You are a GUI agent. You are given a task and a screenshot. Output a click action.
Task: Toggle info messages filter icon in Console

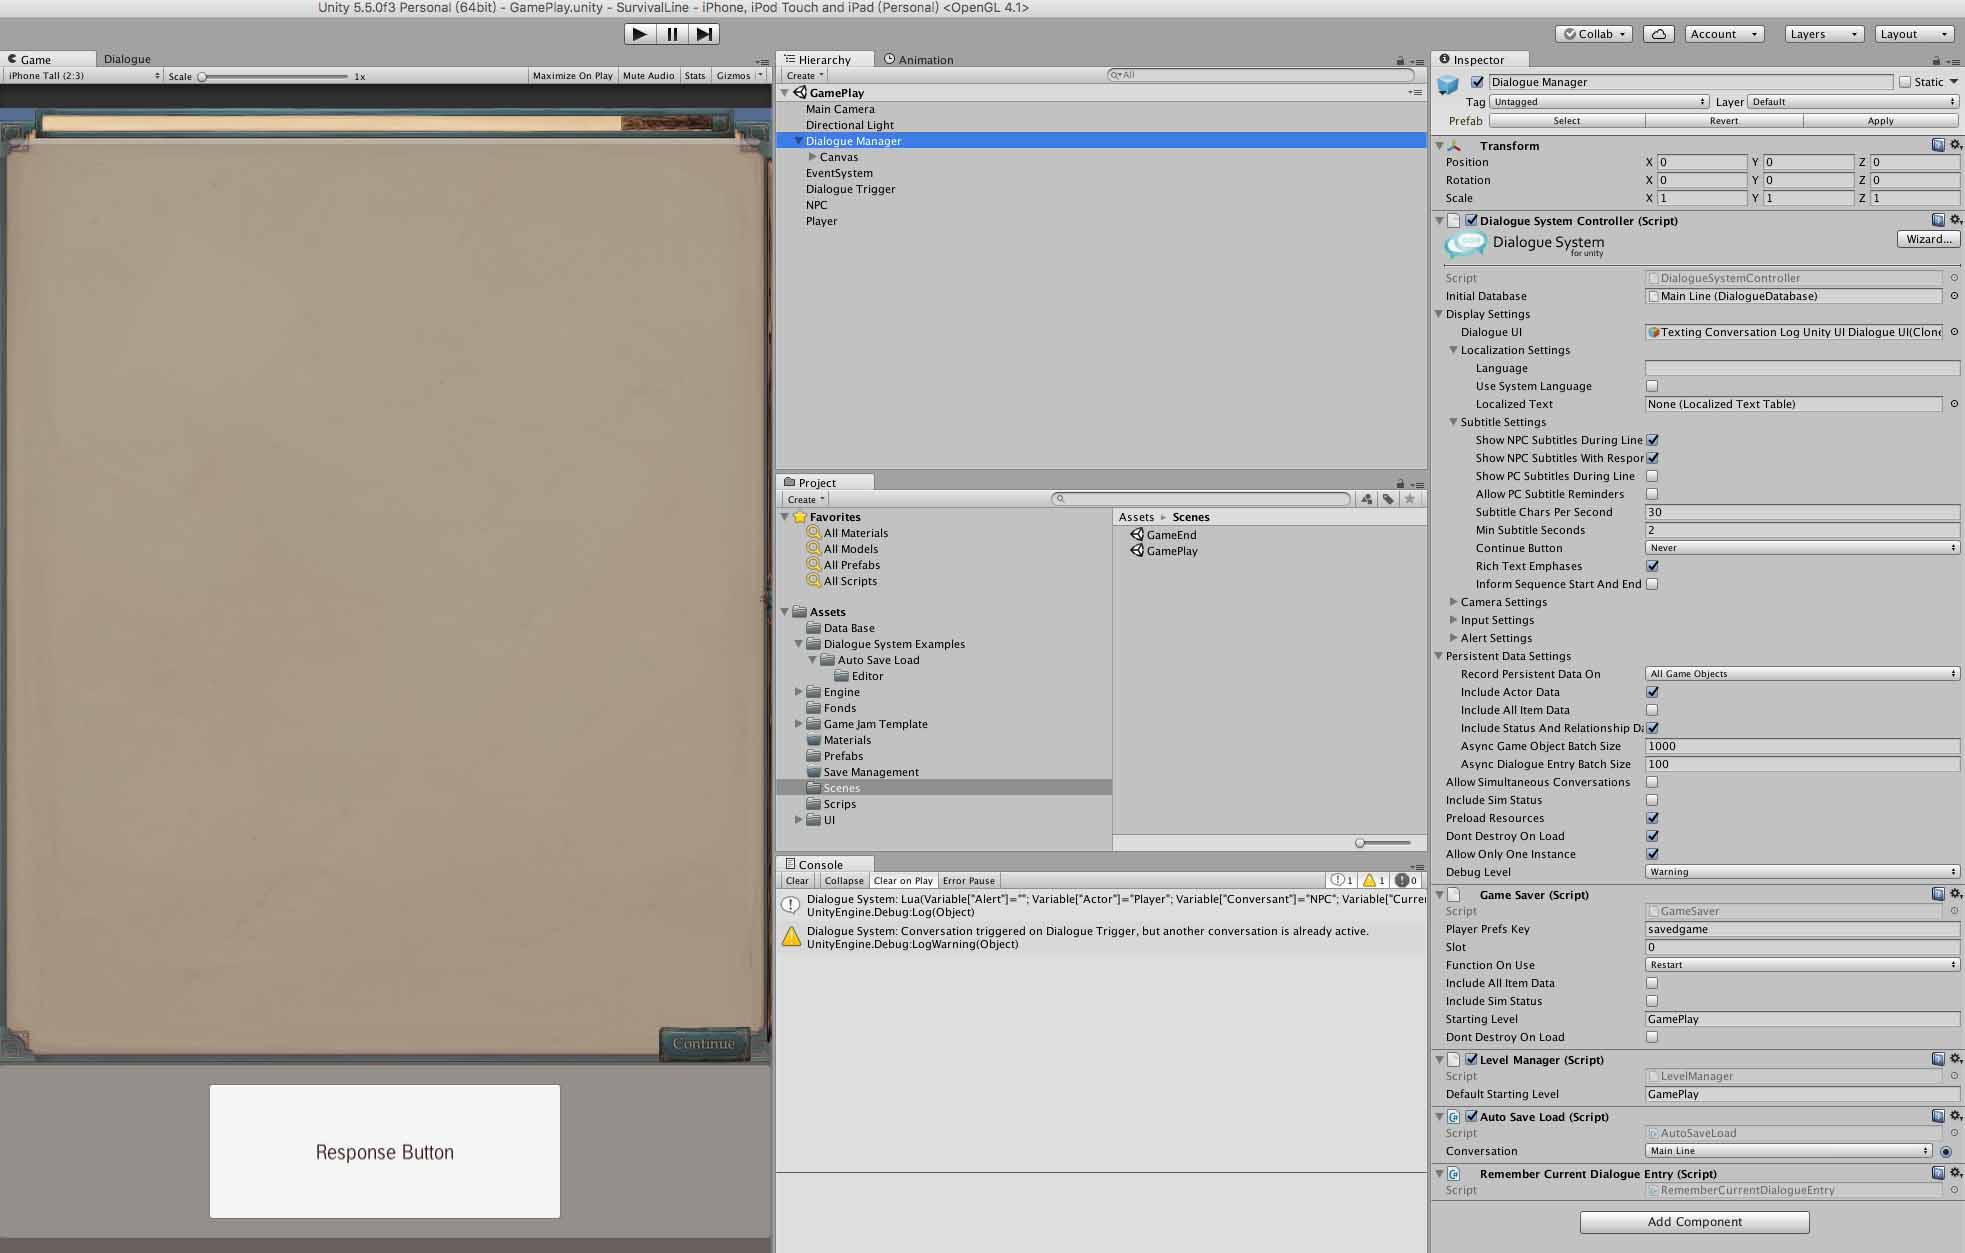[x=1341, y=881]
